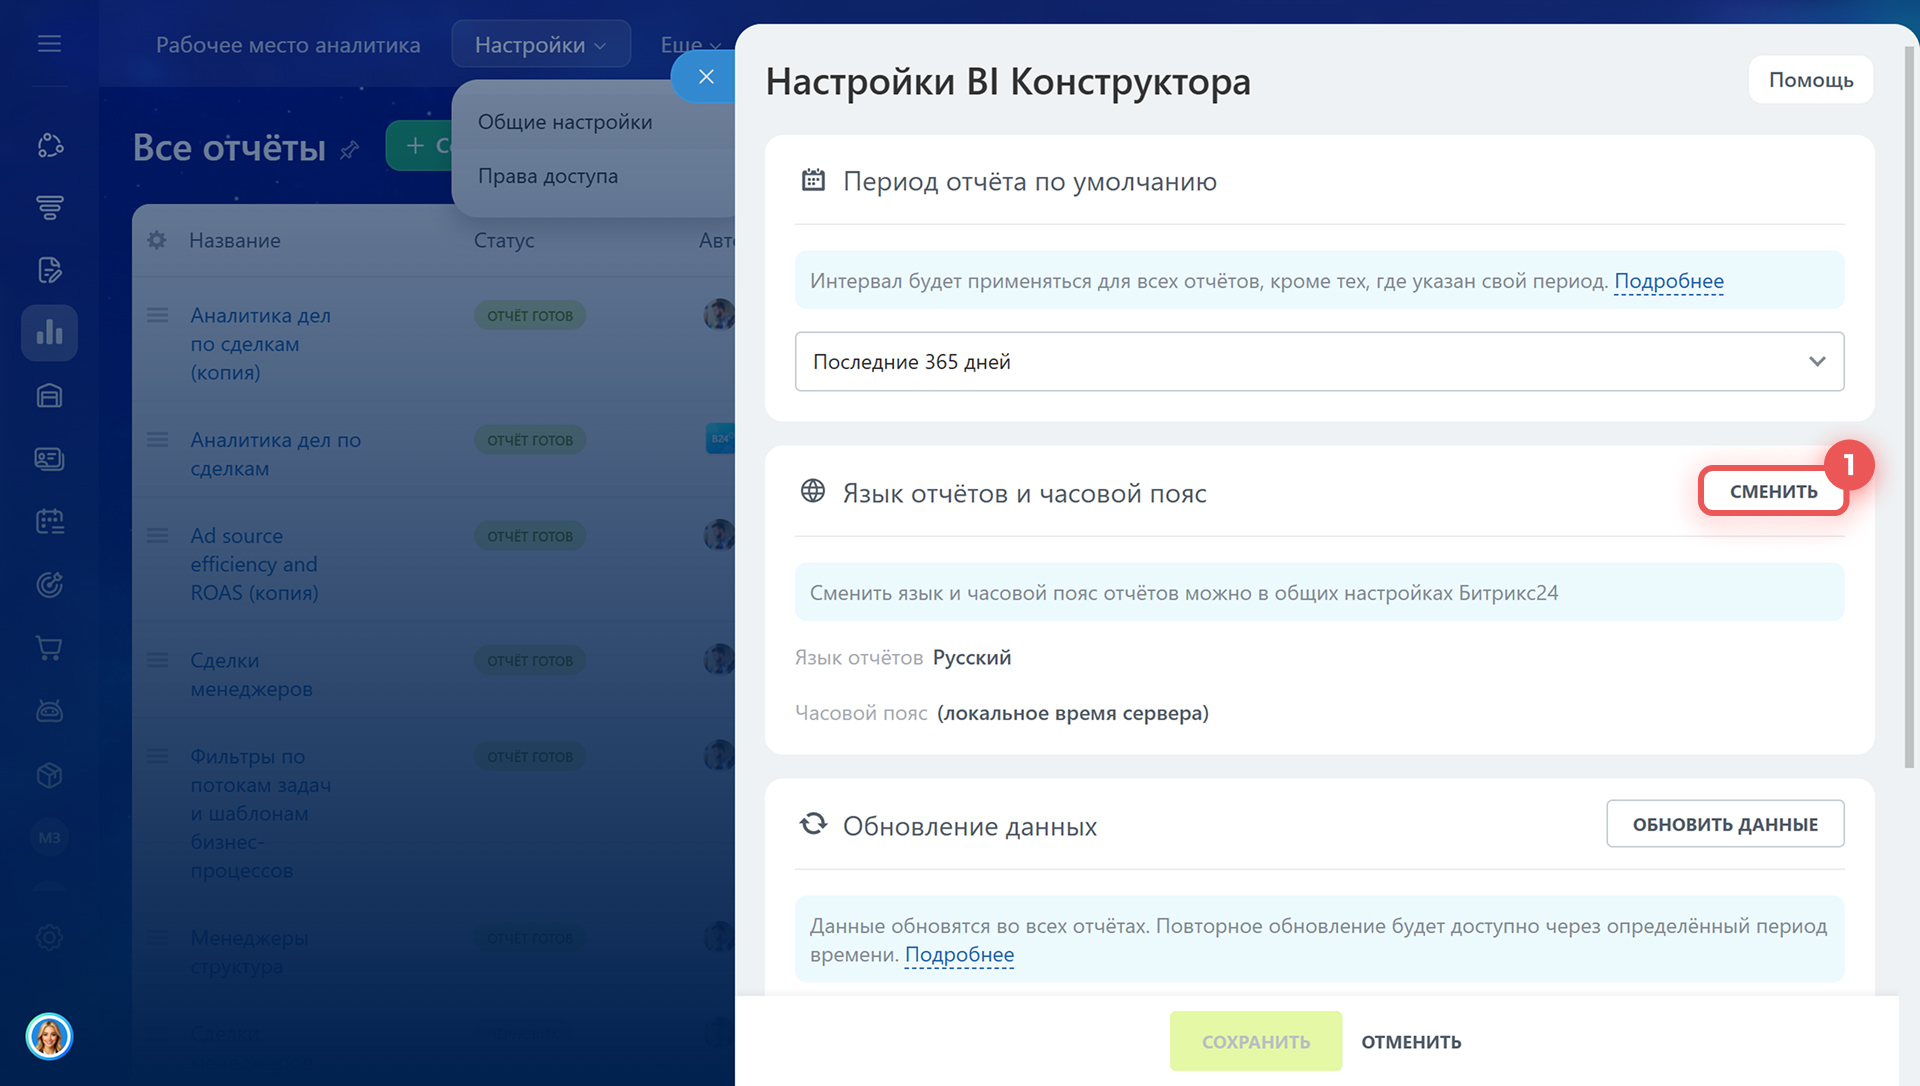
Task: Open sidebar settings gear icon
Action: click(x=49, y=937)
